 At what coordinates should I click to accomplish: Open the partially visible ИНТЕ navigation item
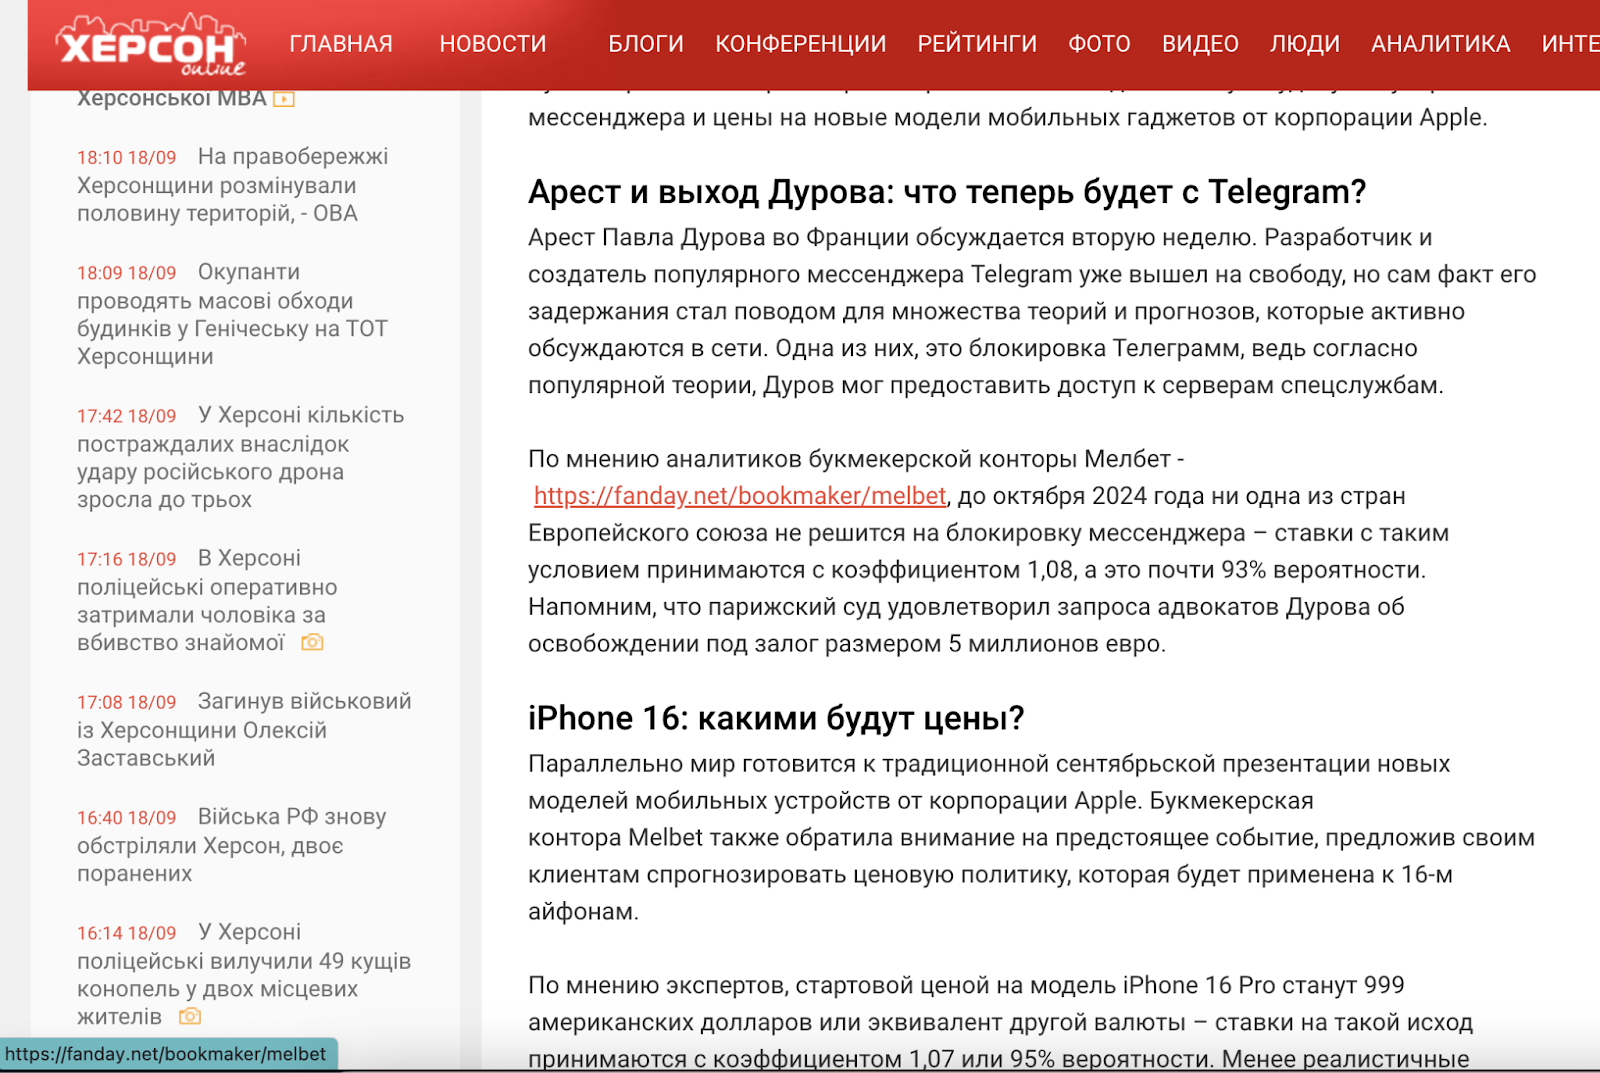1570,44
